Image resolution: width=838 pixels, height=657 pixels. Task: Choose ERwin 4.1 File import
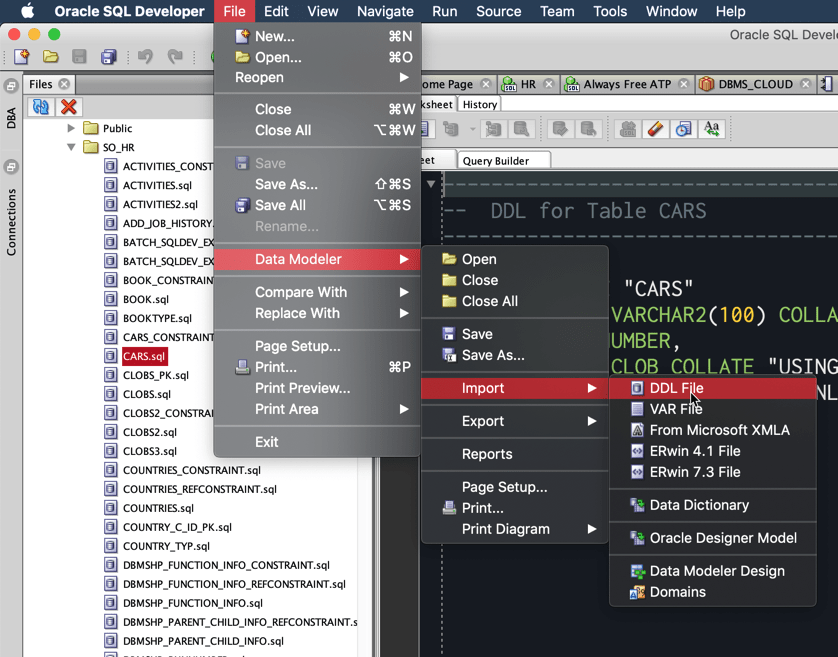point(713,452)
